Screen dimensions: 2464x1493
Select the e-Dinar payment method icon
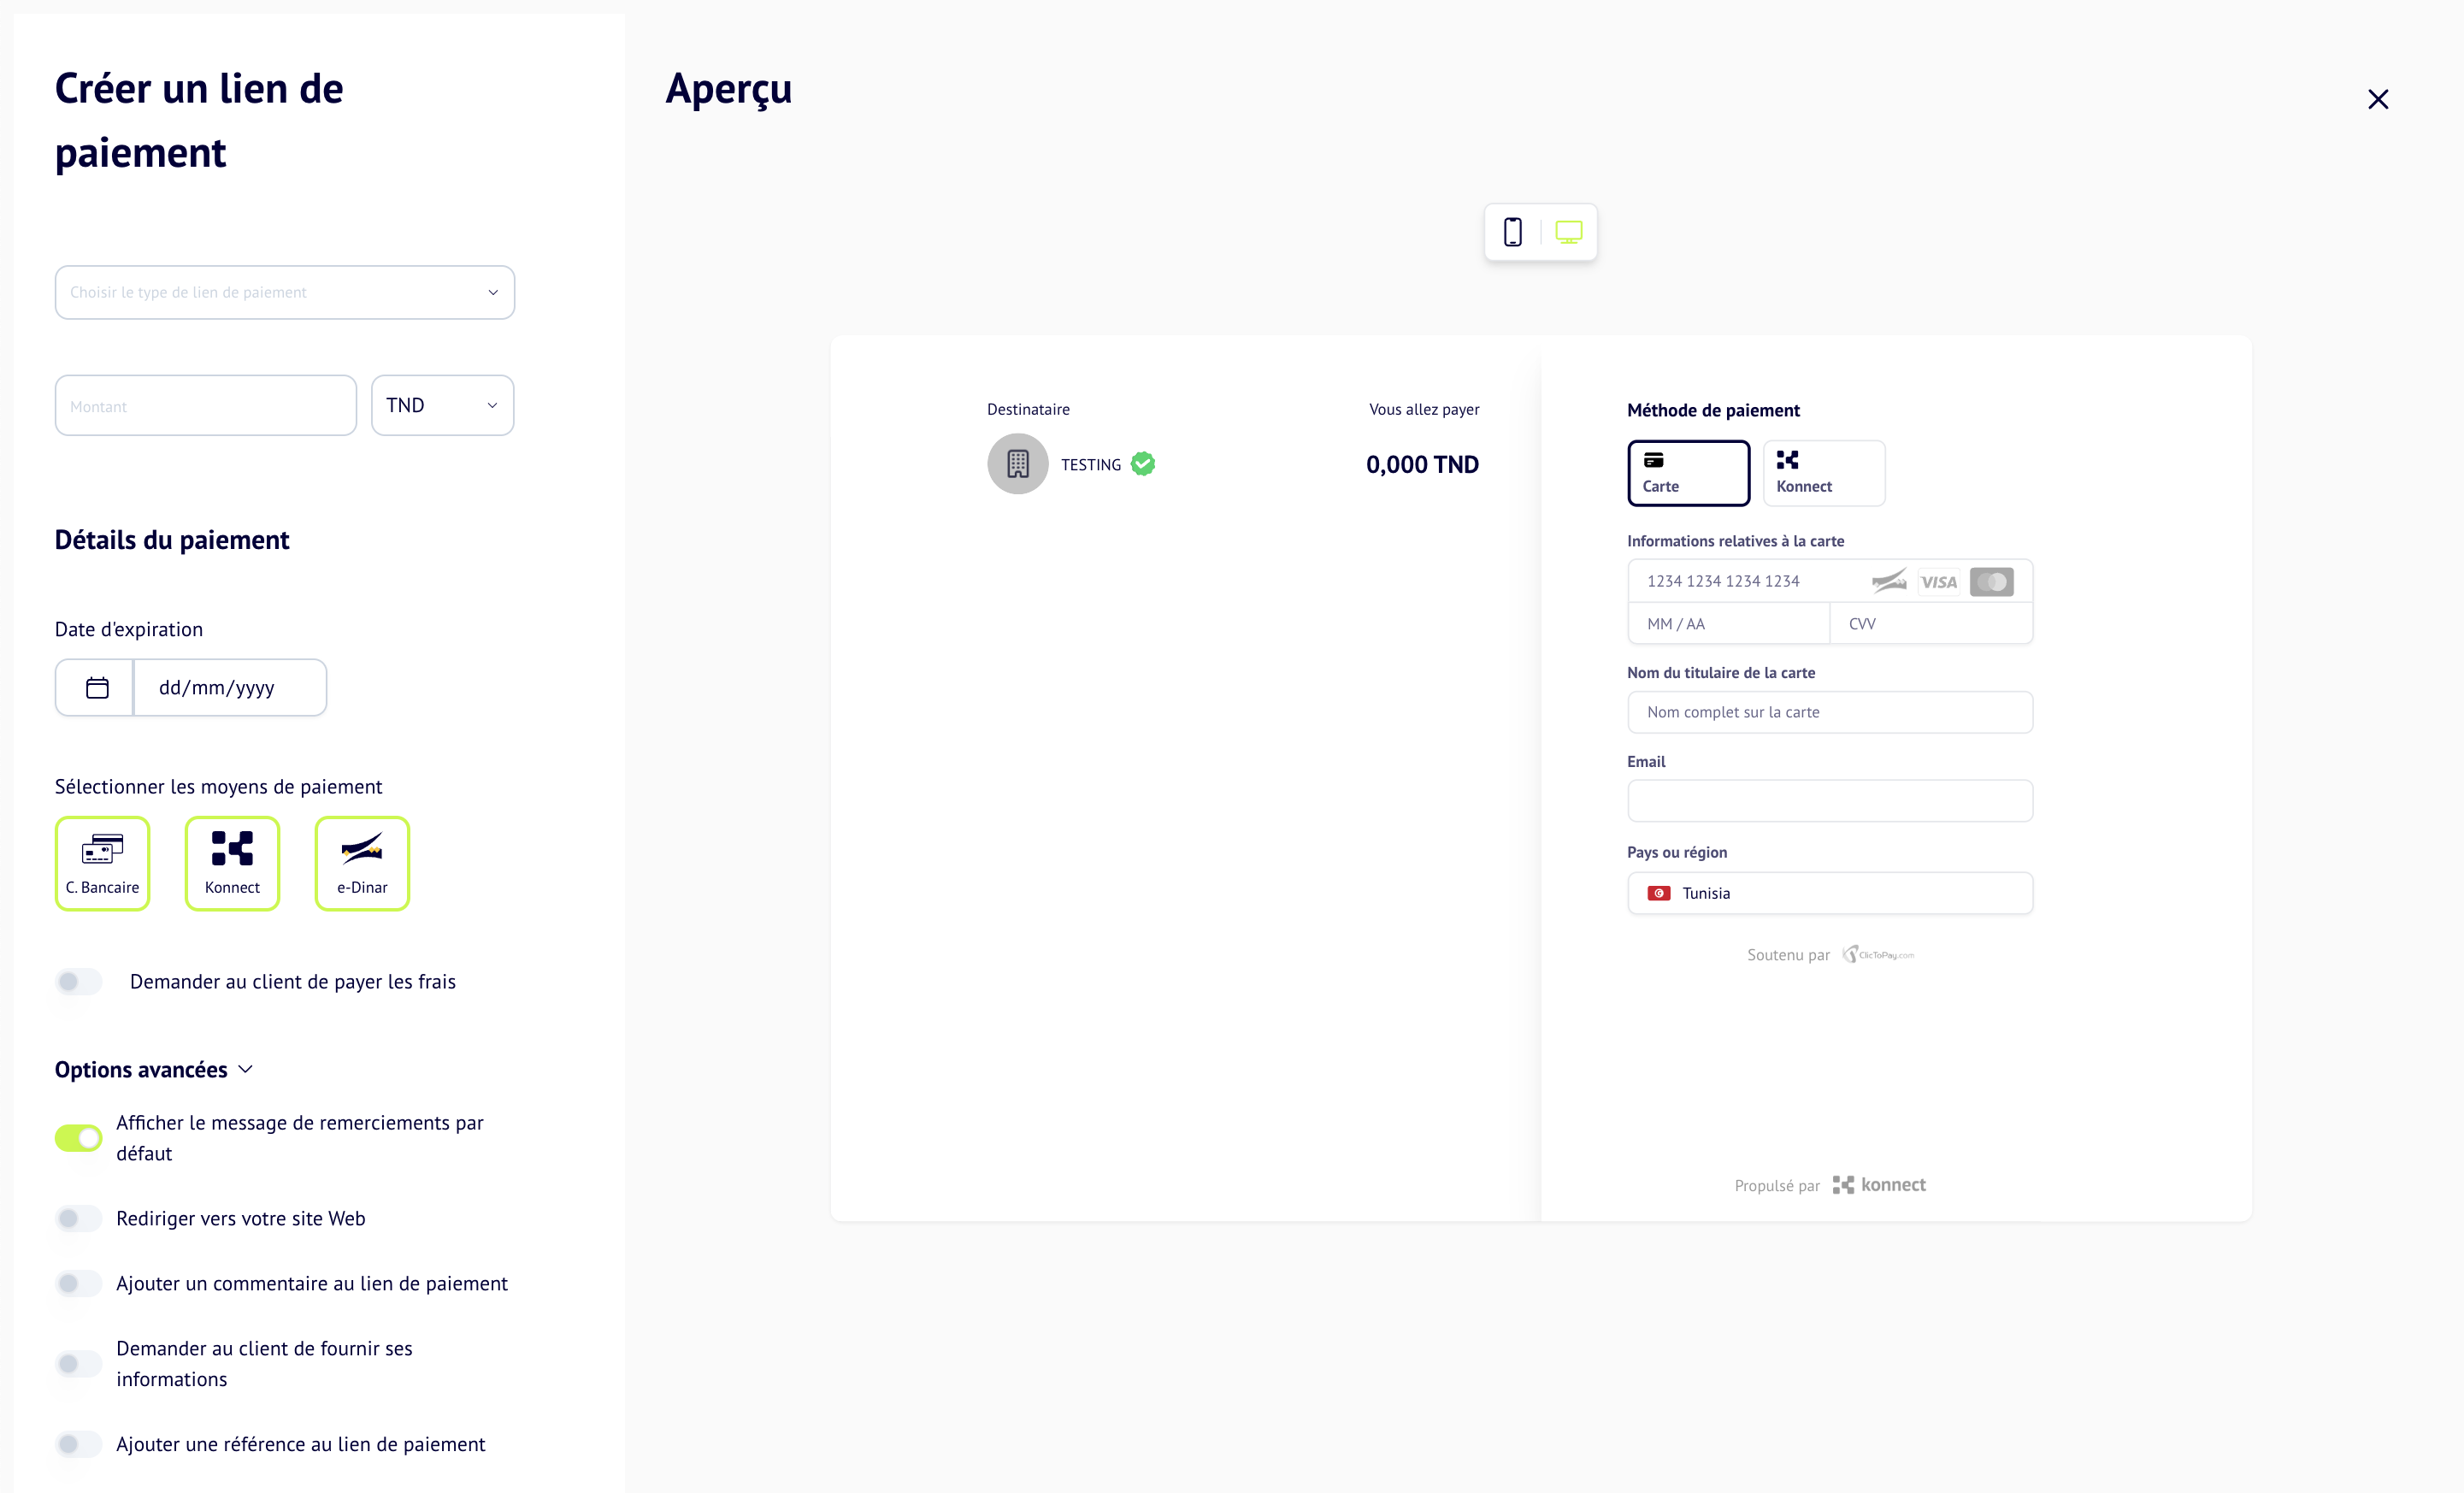(x=362, y=862)
